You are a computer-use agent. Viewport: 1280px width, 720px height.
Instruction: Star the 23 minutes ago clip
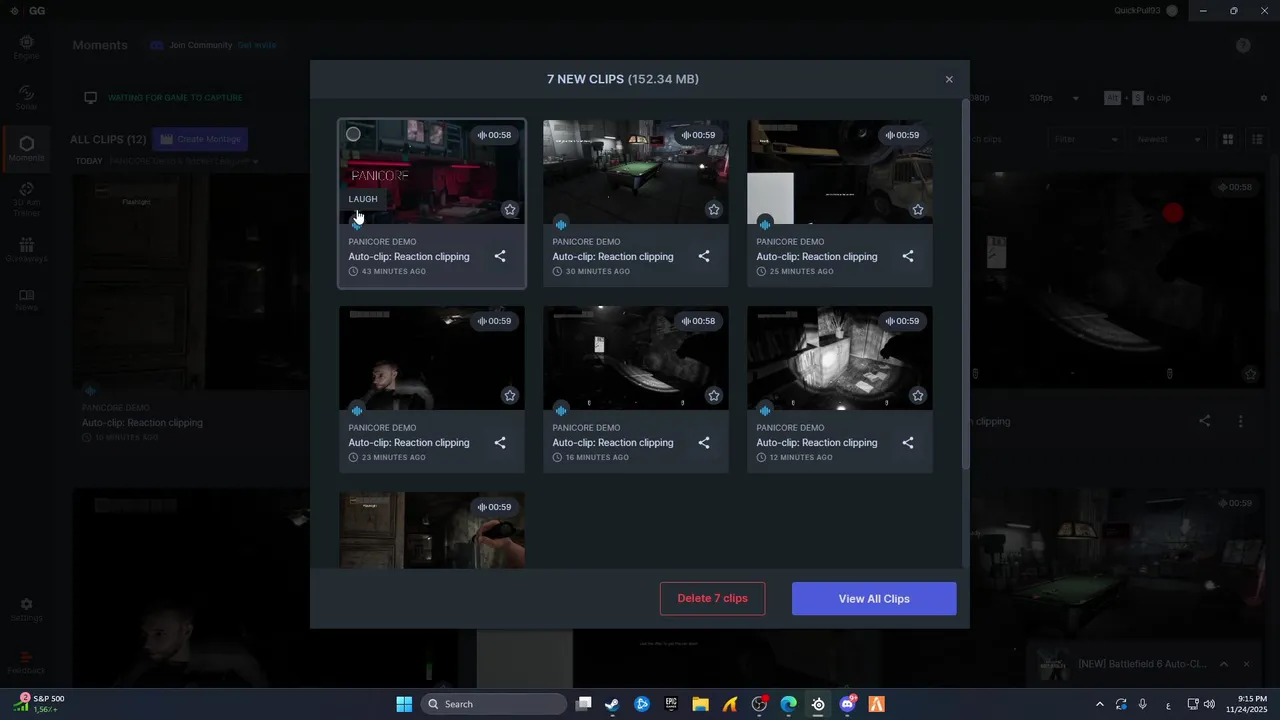[x=510, y=396]
